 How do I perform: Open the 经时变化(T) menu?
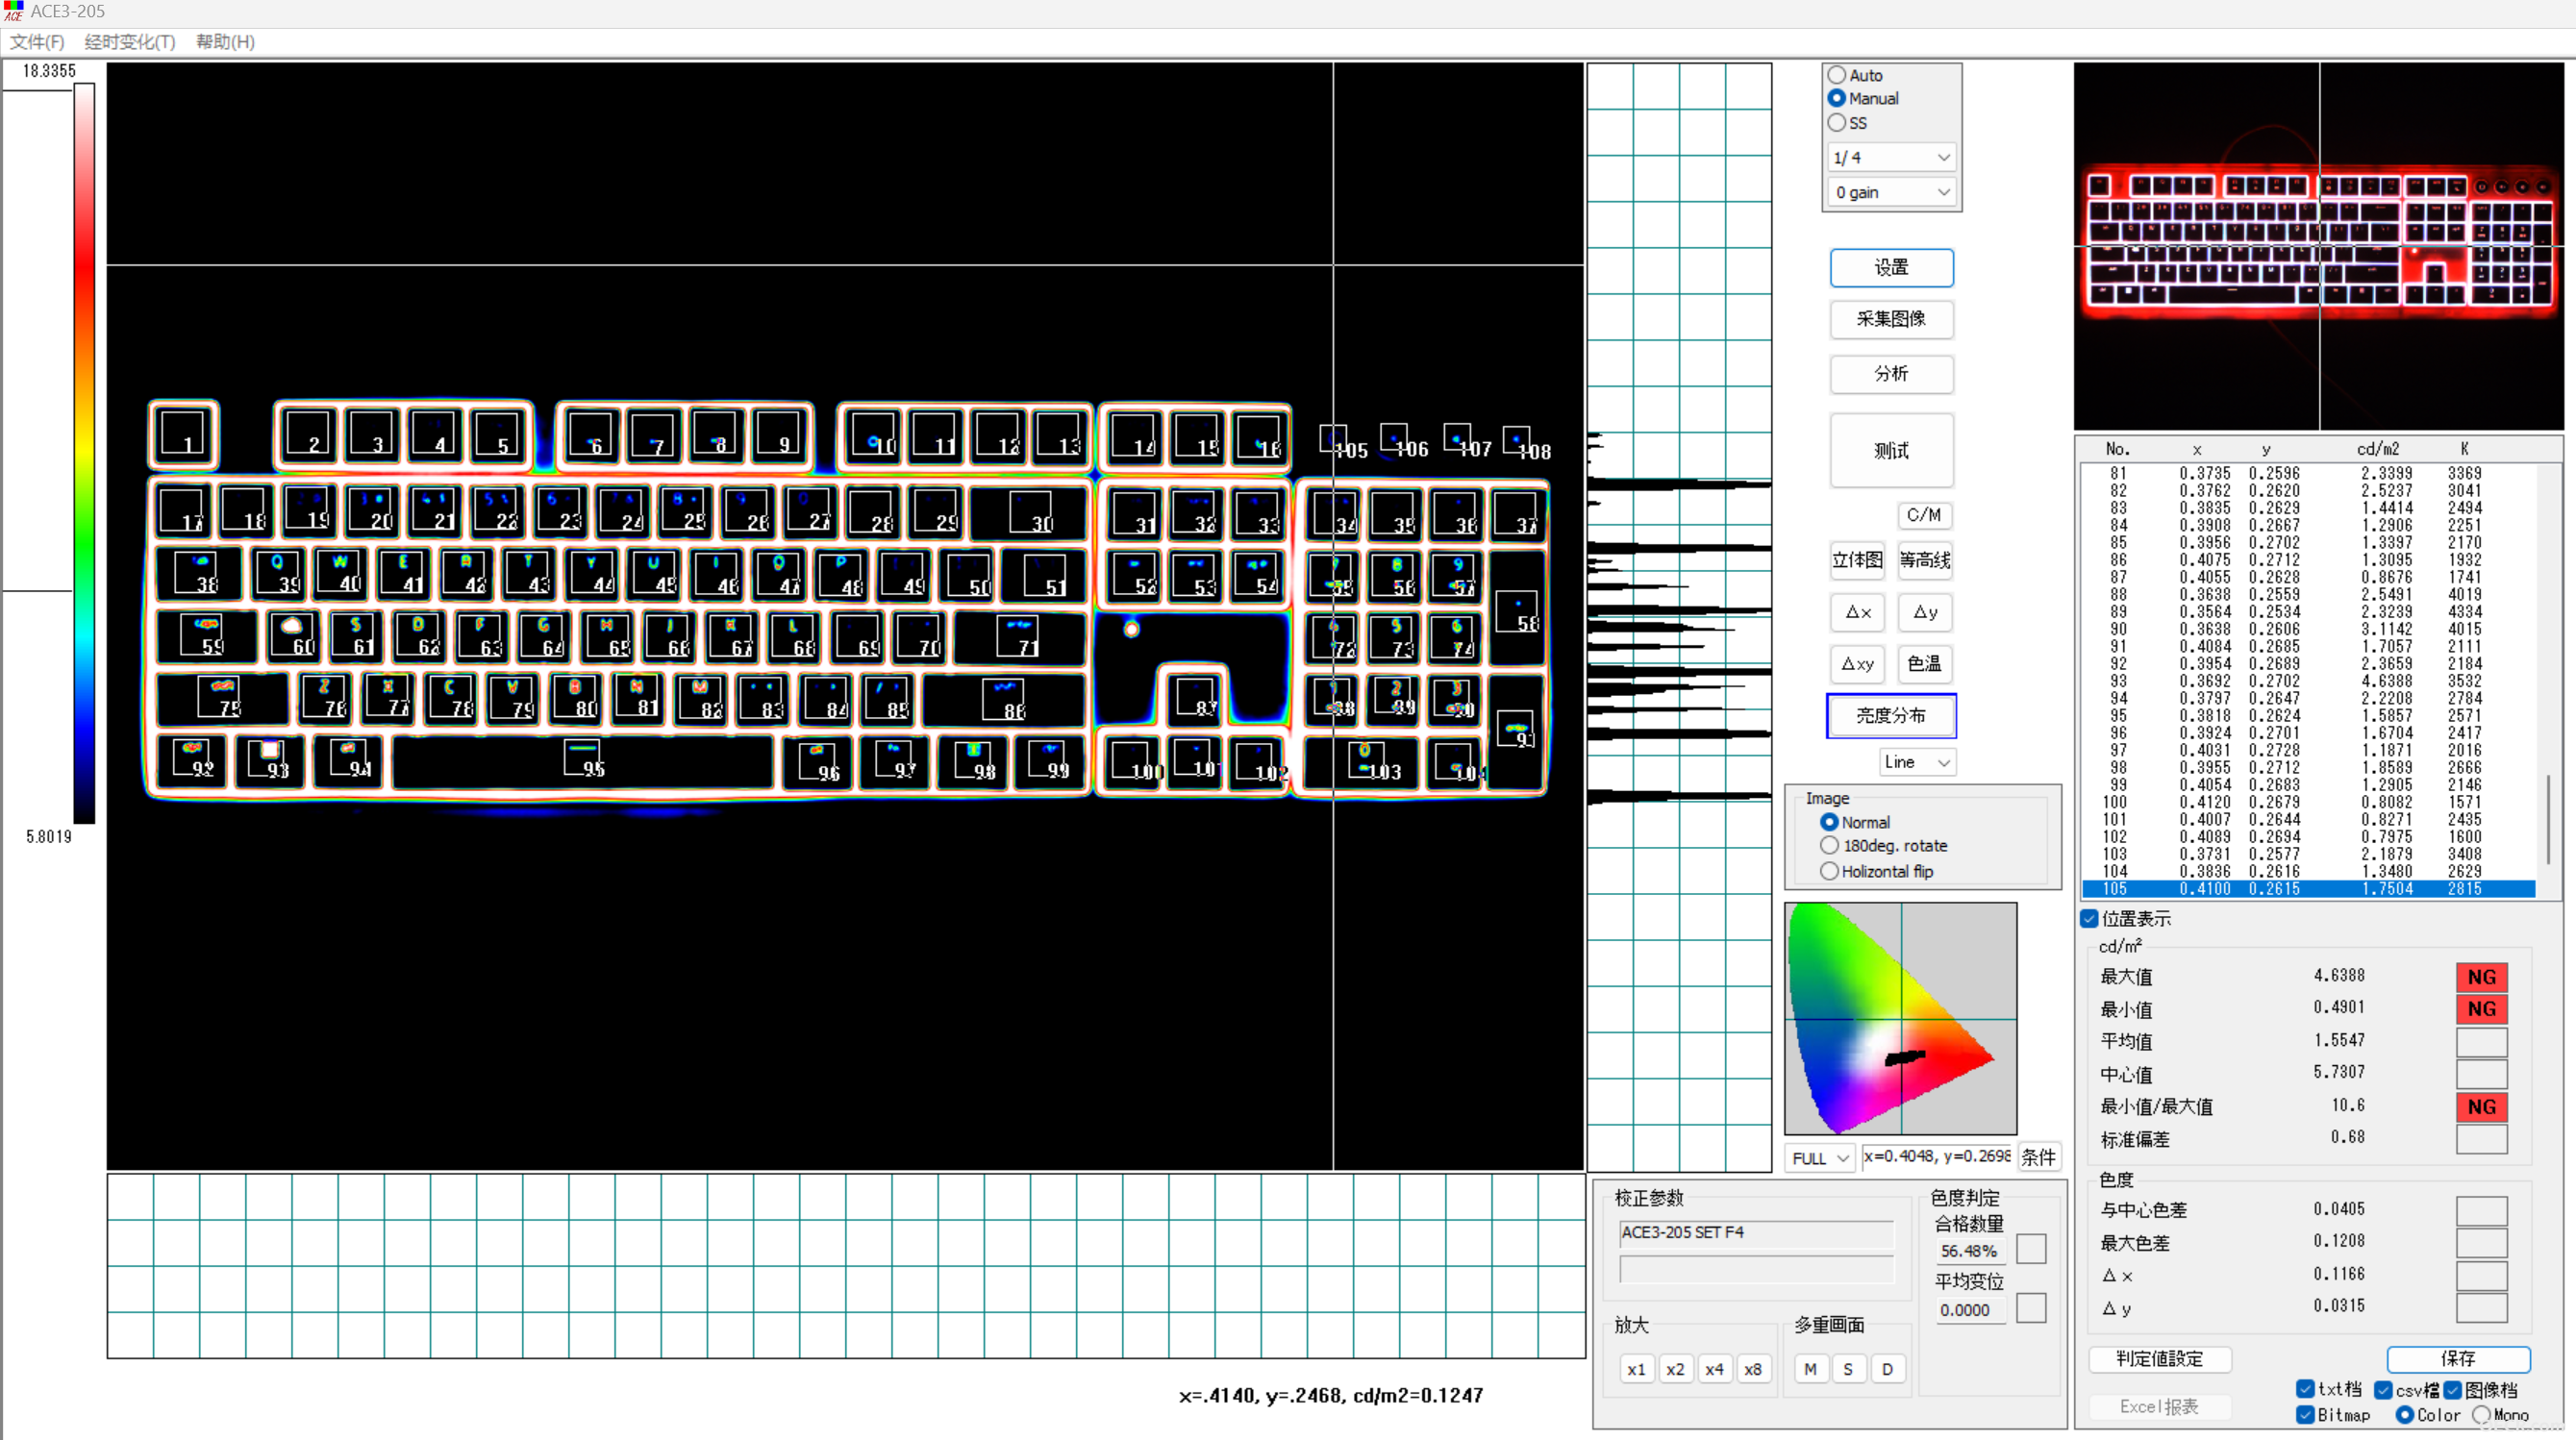[x=130, y=42]
